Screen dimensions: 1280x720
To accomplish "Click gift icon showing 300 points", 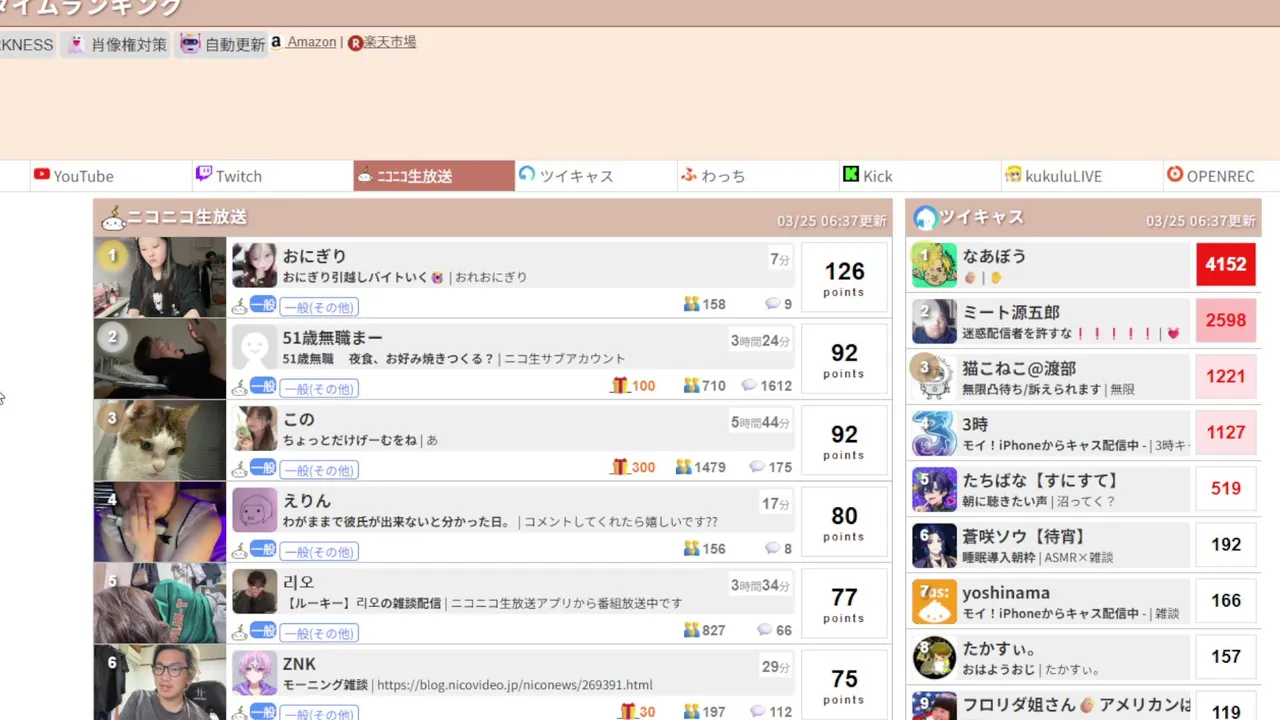I will tap(619, 466).
